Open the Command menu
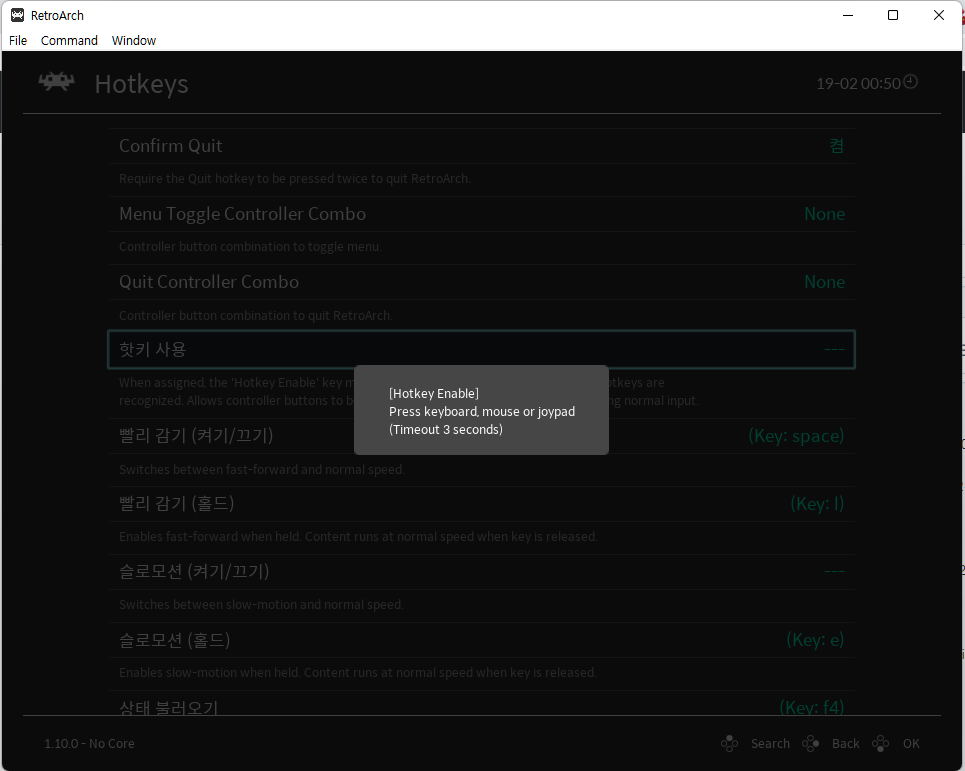965x771 pixels. tap(69, 41)
